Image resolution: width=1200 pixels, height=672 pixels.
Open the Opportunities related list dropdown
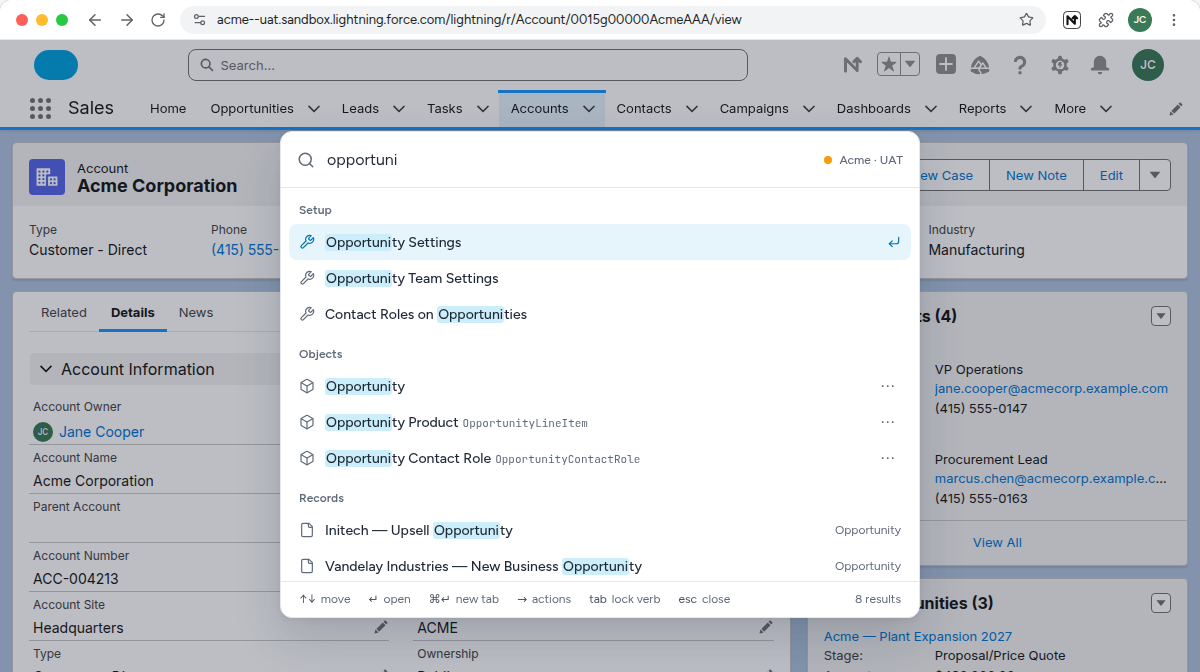1161,603
